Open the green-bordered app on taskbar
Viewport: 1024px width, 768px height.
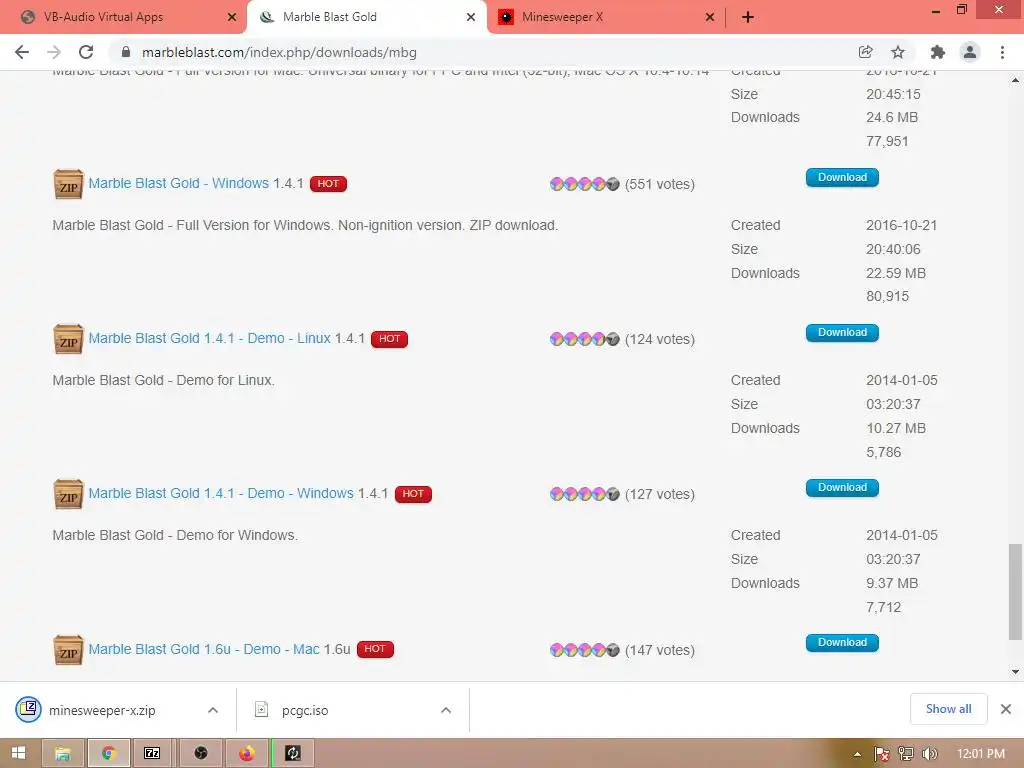293,754
